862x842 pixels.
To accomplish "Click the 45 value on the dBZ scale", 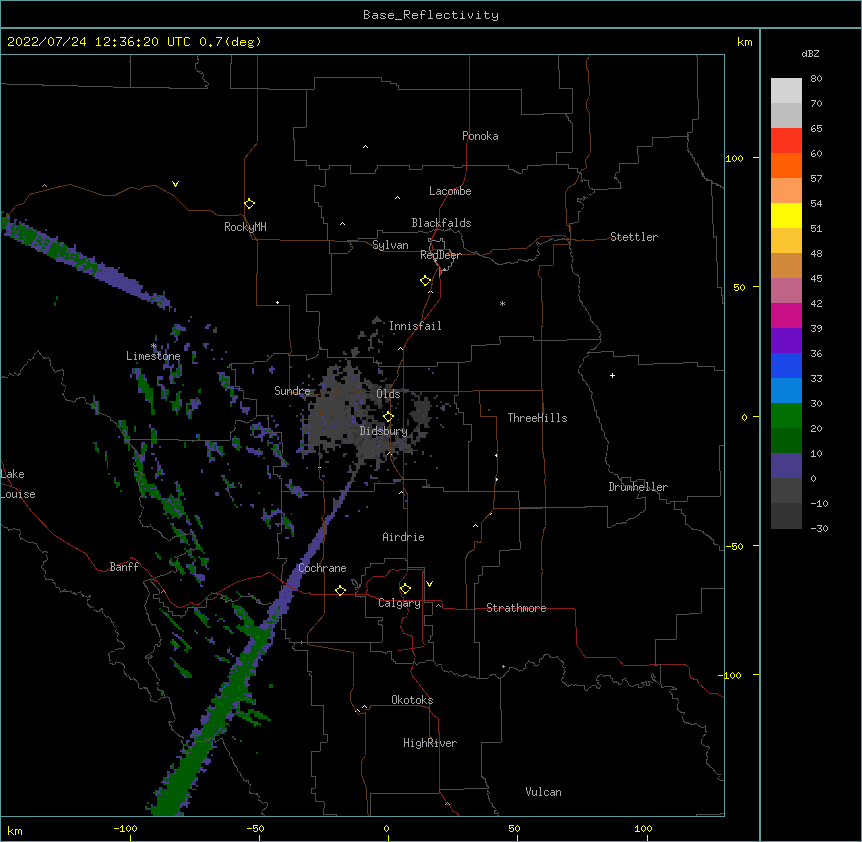I will point(816,279).
